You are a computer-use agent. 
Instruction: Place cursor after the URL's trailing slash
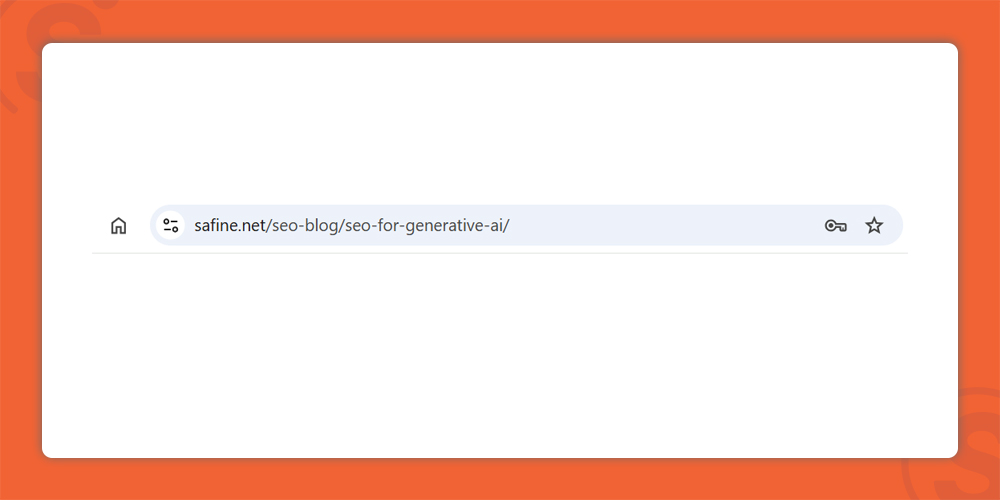(511, 226)
